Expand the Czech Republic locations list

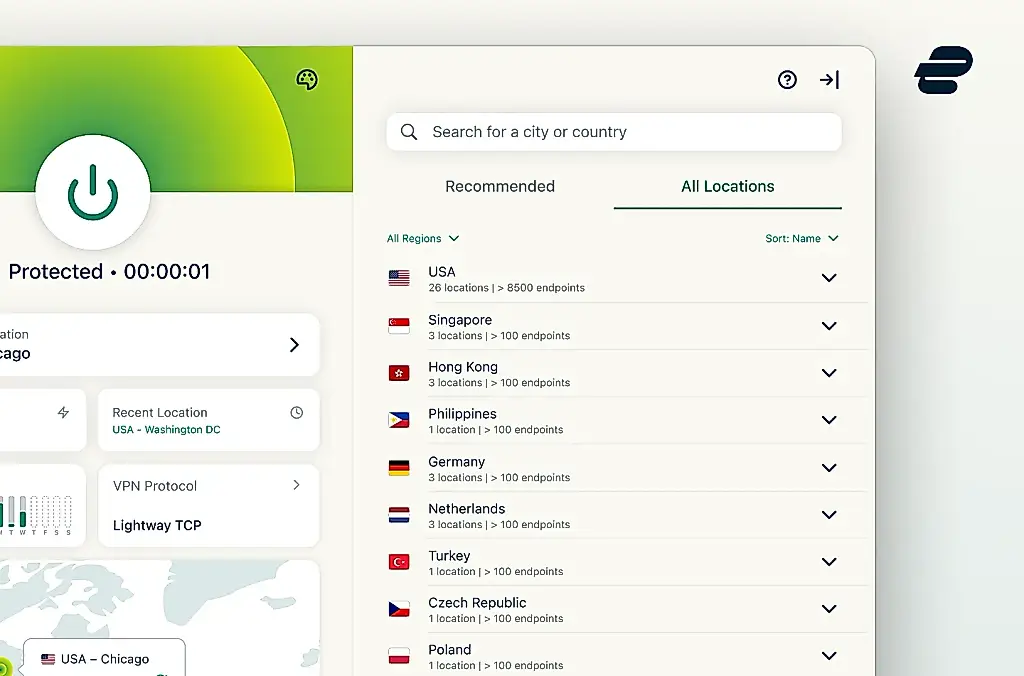coord(829,609)
